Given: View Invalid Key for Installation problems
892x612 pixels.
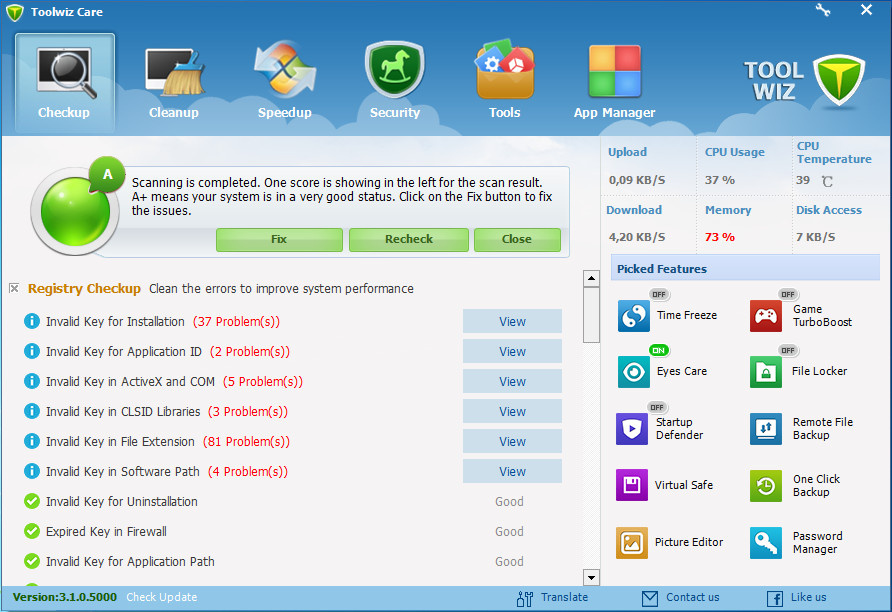Looking at the screenshot, I should point(512,321).
